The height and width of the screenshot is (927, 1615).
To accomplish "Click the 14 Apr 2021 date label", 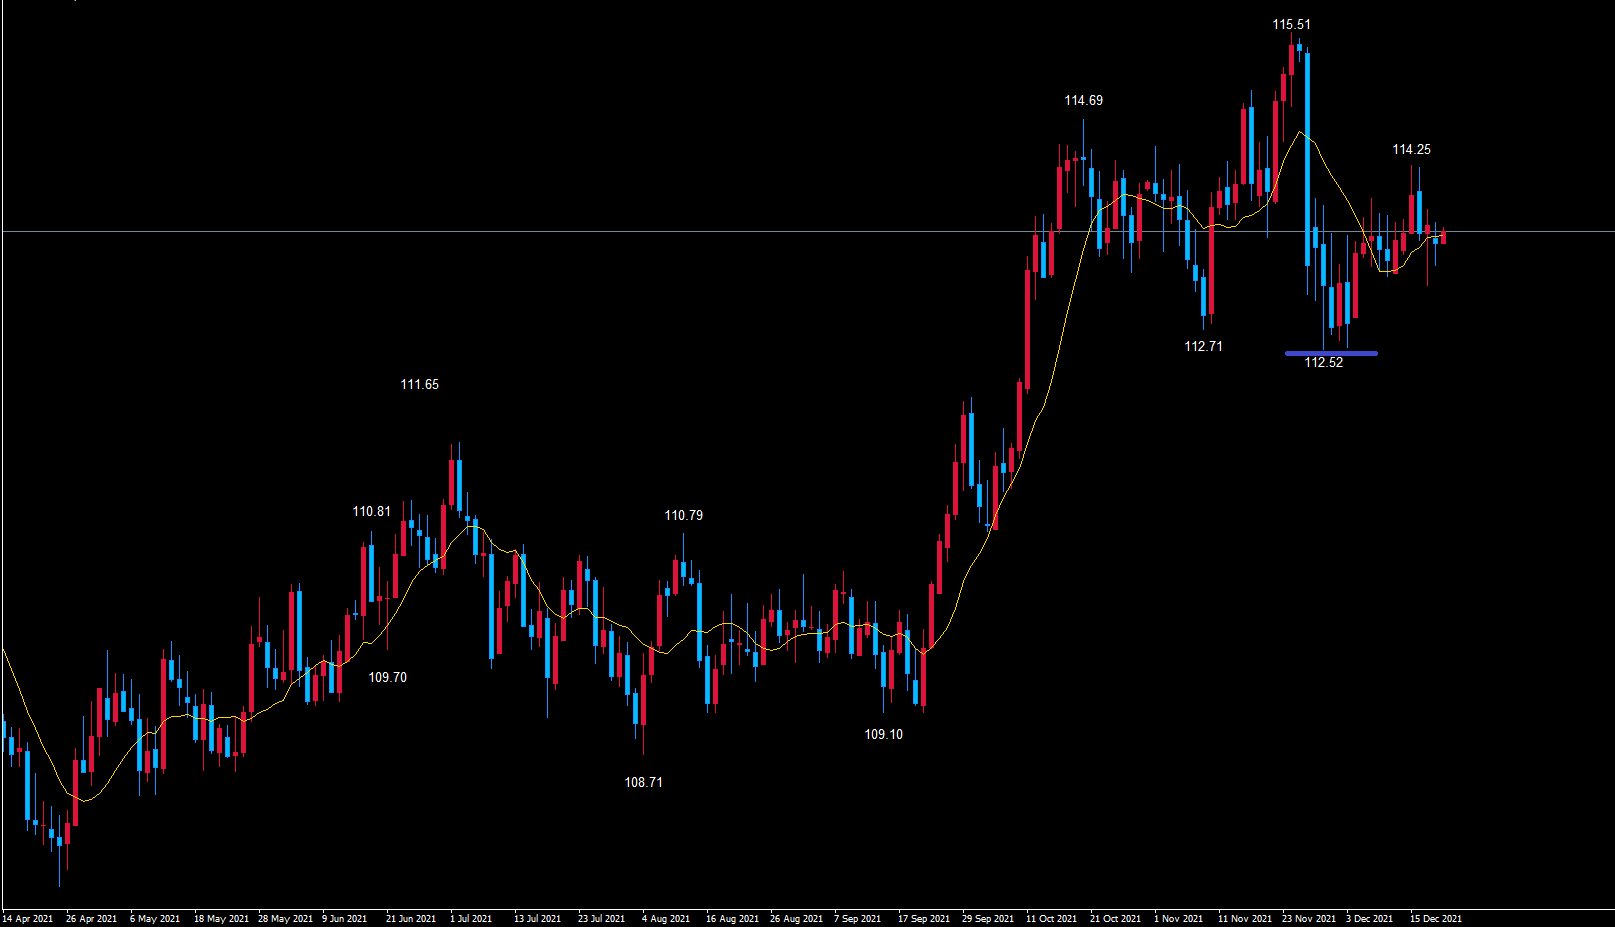I will [28, 918].
